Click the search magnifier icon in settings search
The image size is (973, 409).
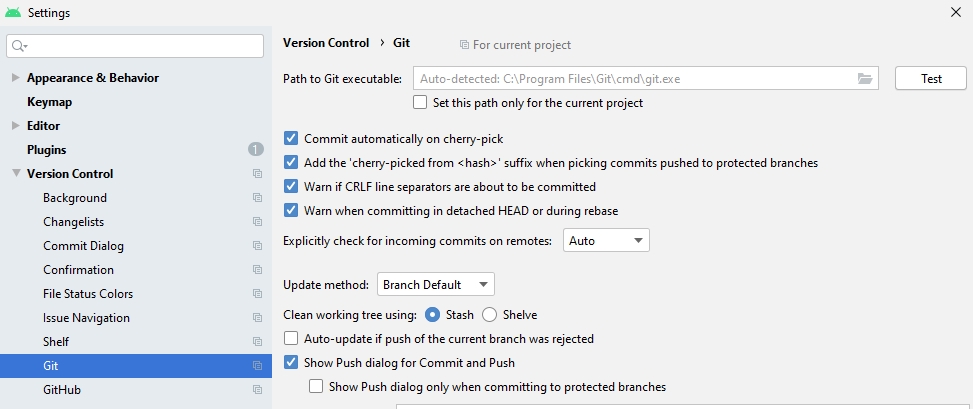[19, 46]
